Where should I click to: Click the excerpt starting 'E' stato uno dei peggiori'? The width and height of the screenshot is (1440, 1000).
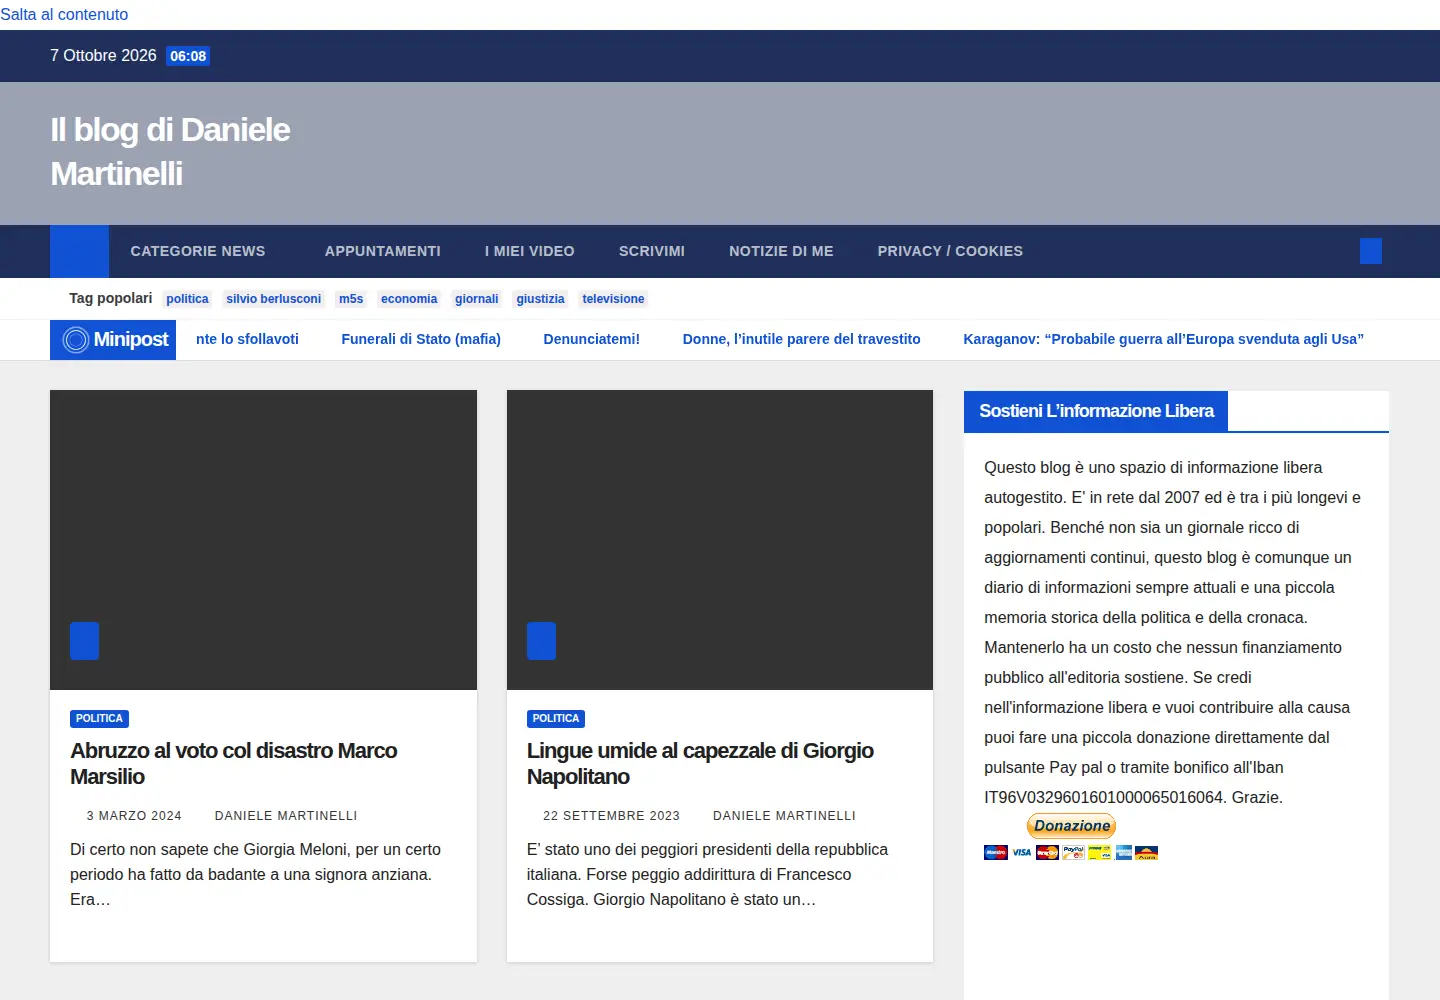708,874
